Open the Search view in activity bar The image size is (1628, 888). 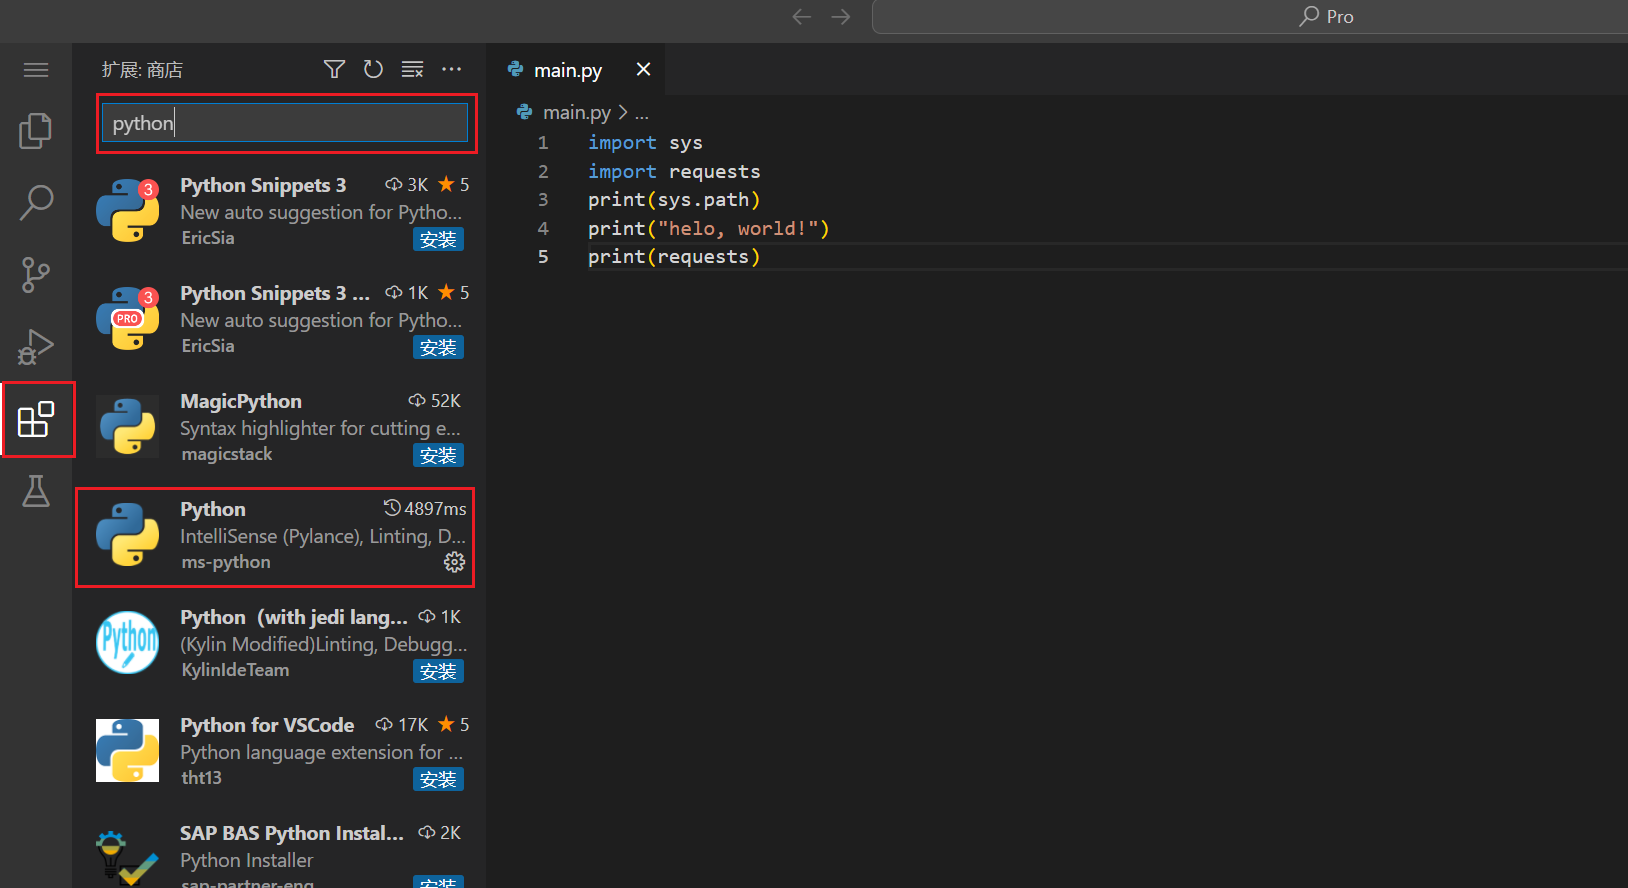[x=36, y=203]
